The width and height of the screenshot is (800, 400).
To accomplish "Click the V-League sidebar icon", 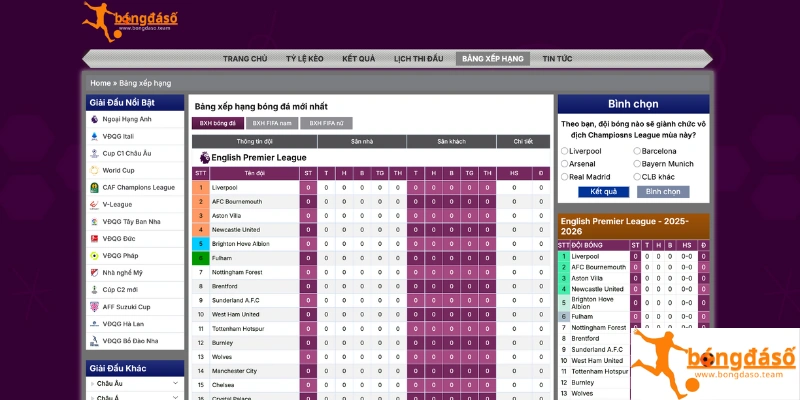I will pos(94,204).
